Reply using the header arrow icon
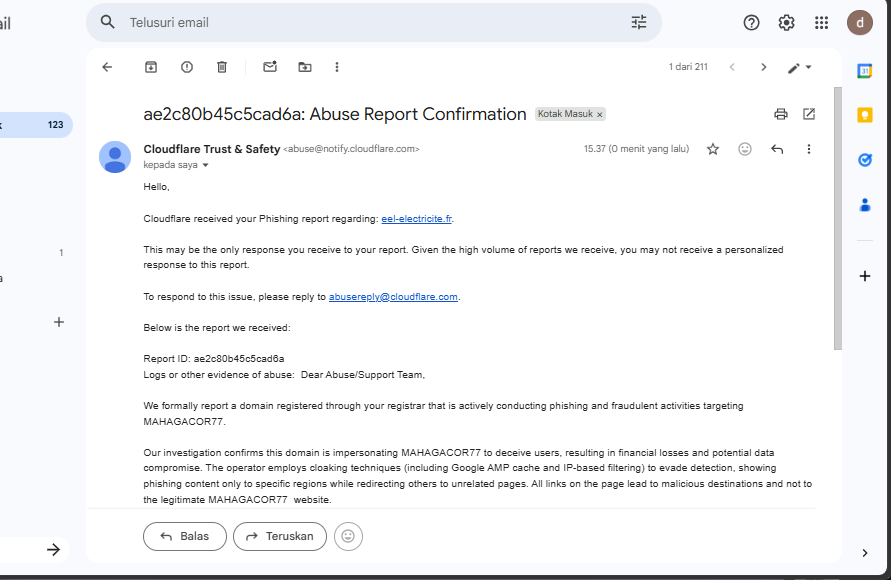This screenshot has width=891, height=580. point(777,149)
